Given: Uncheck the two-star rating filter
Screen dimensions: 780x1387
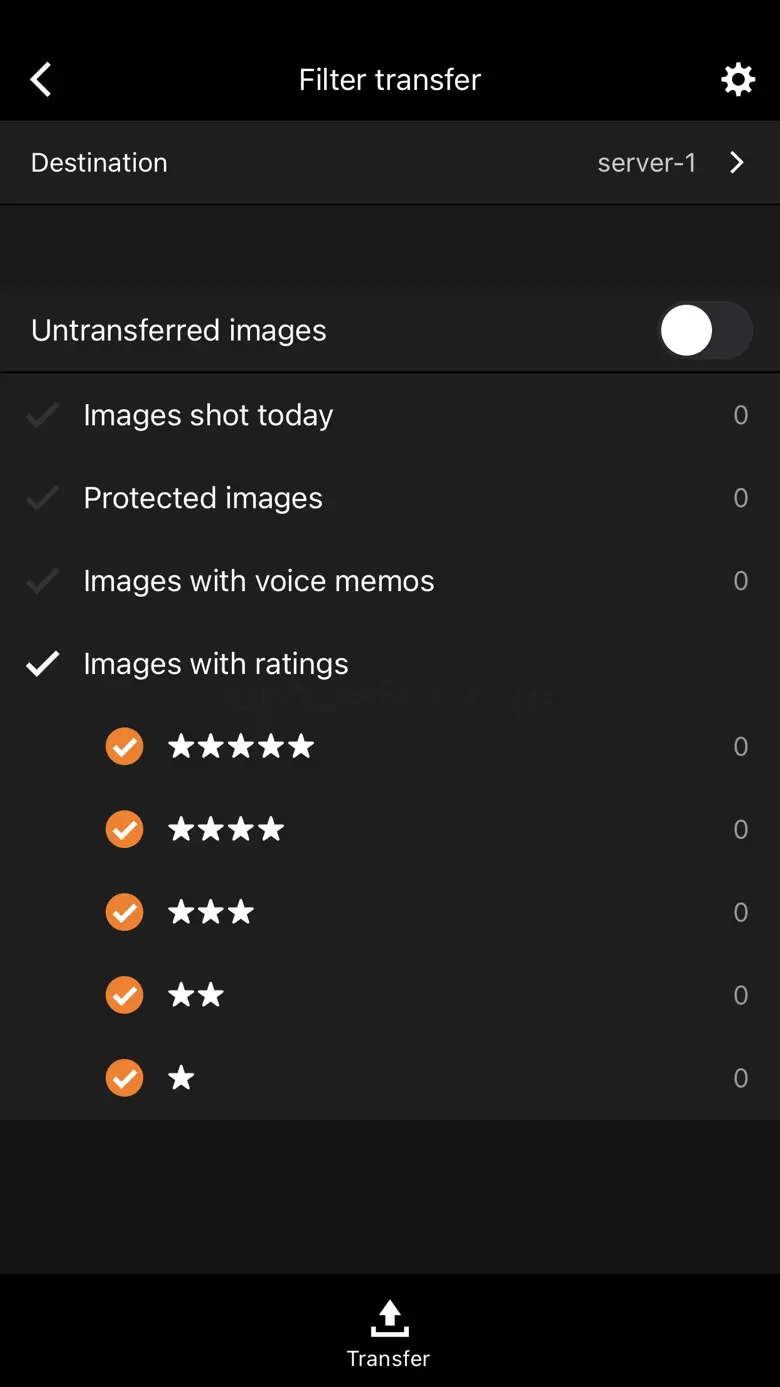Looking at the screenshot, I should pyautogui.click(x=125, y=995).
